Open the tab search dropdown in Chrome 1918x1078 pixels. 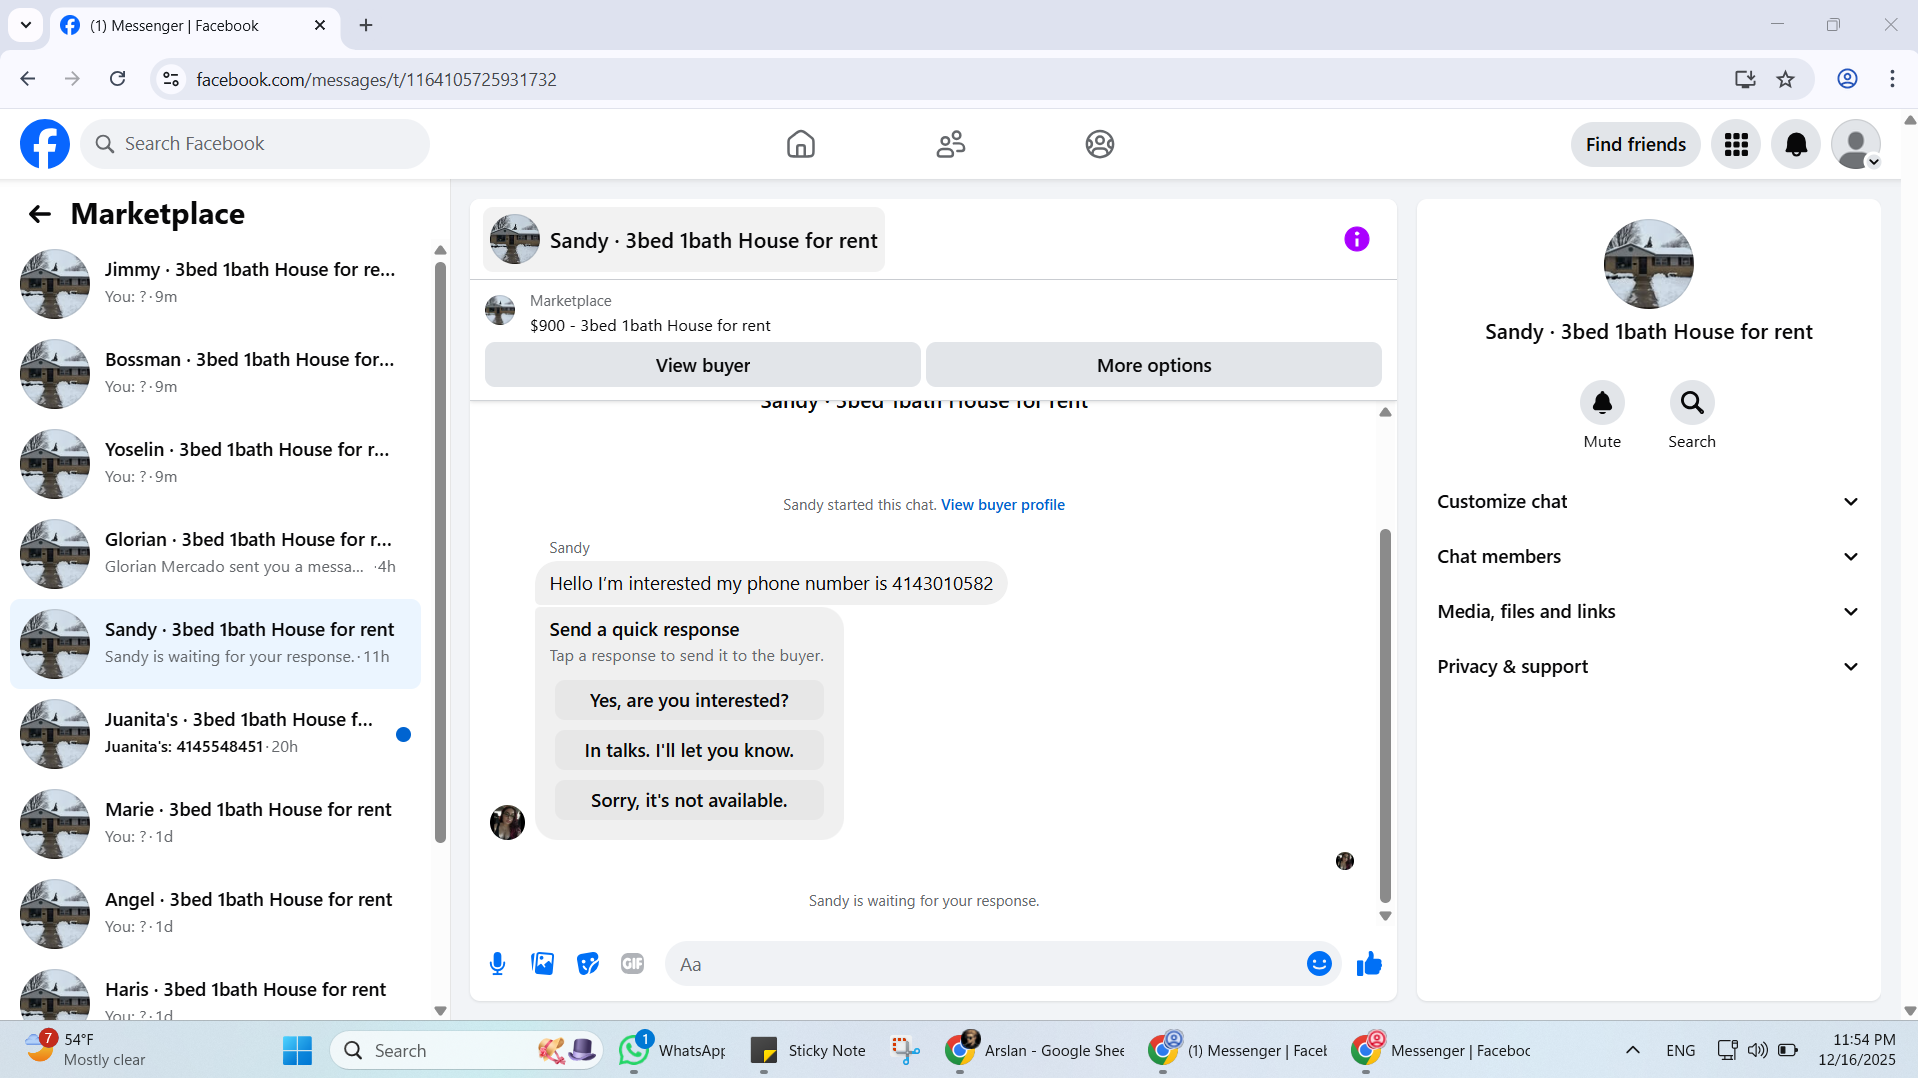pos(26,25)
